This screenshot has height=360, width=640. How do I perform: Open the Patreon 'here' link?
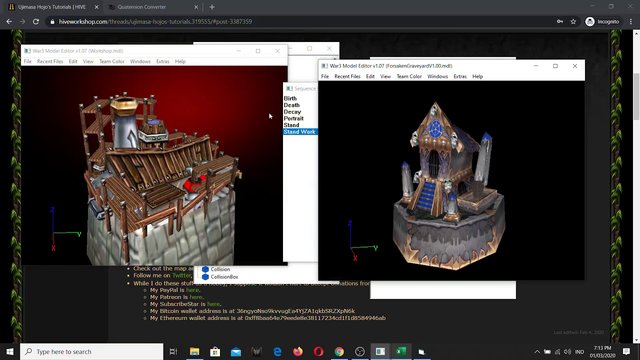(196, 297)
